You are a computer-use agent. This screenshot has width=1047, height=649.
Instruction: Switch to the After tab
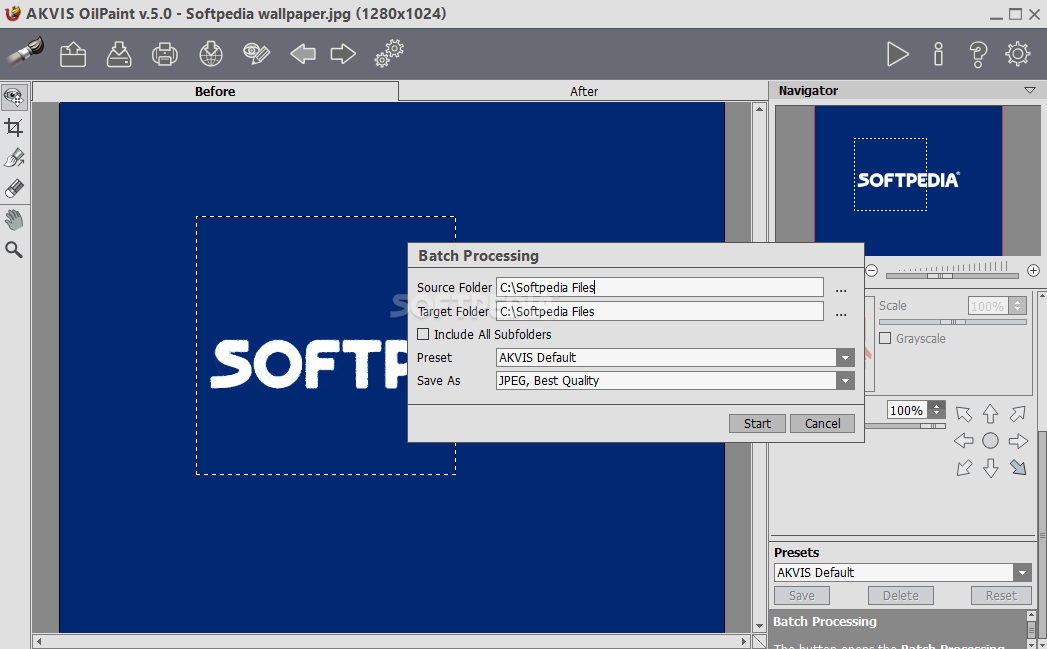(584, 91)
